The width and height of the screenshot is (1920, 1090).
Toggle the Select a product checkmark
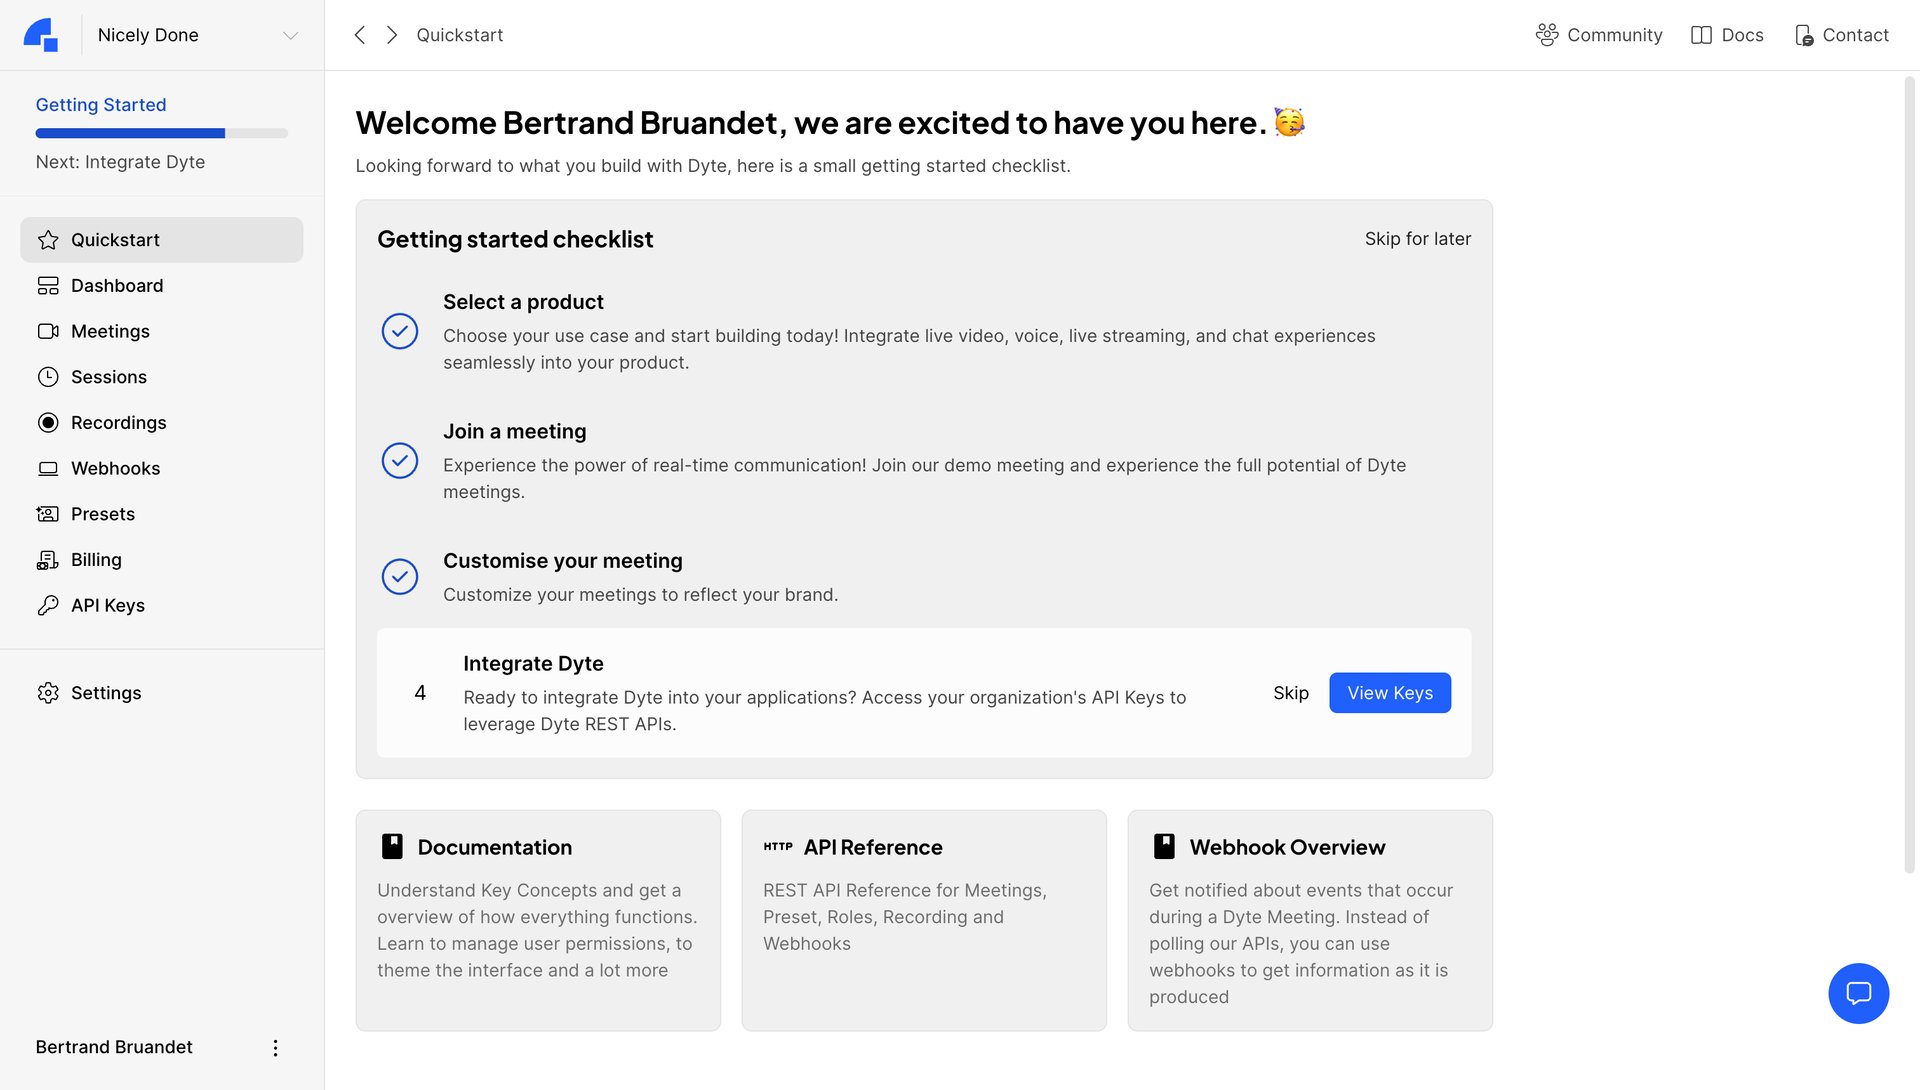tap(400, 332)
